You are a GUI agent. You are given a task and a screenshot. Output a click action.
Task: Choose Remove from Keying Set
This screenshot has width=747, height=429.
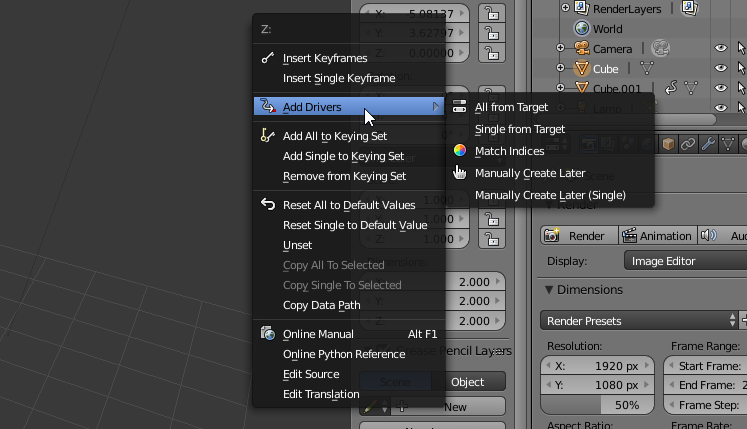344,176
